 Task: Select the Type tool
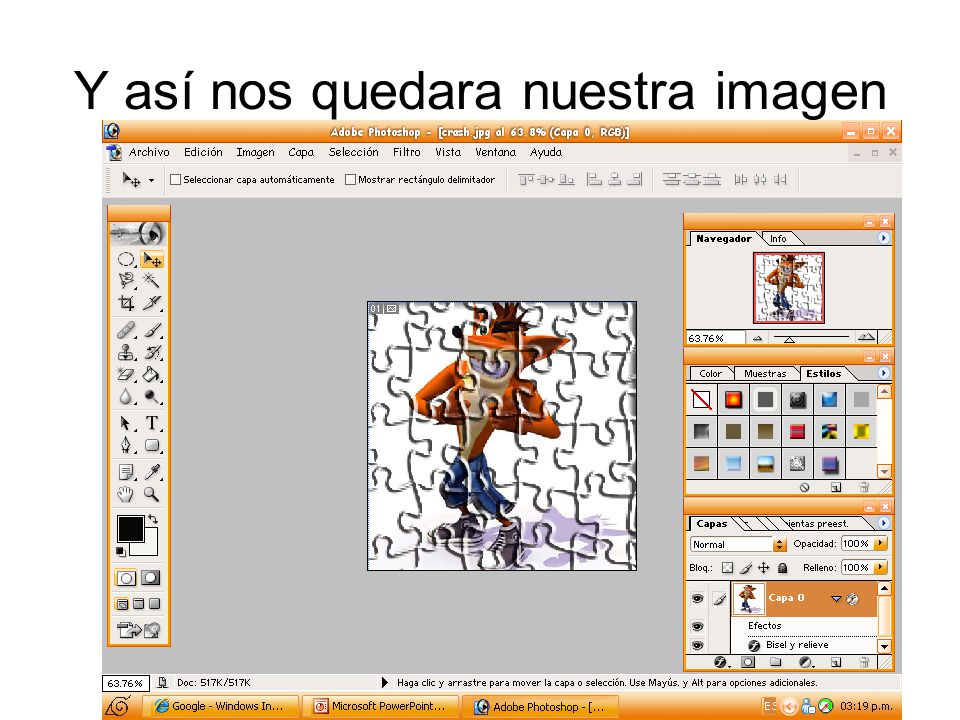coord(151,423)
